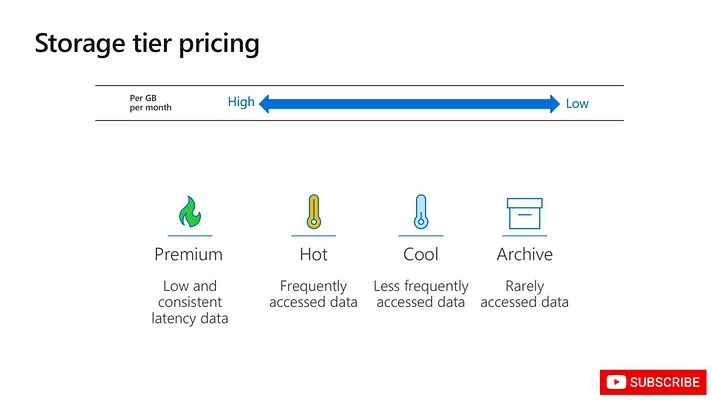Click the Archive tier label
This screenshot has height=400, width=712.
click(x=524, y=254)
